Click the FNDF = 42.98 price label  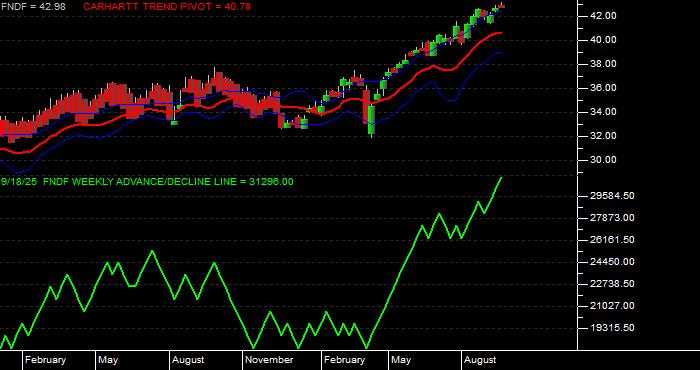click(33, 7)
